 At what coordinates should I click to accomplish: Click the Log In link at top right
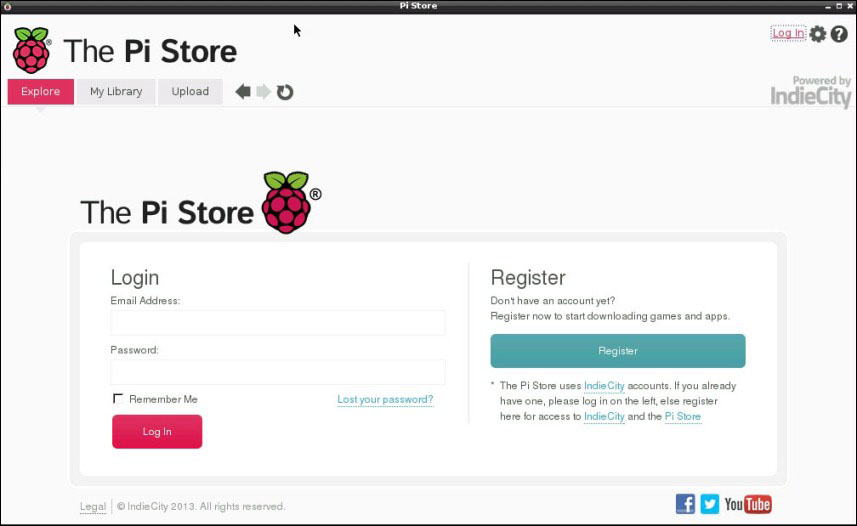[788, 33]
